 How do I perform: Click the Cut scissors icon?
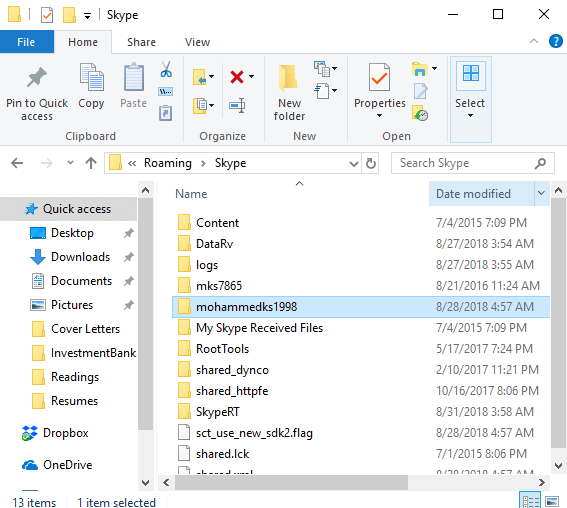[x=166, y=69]
